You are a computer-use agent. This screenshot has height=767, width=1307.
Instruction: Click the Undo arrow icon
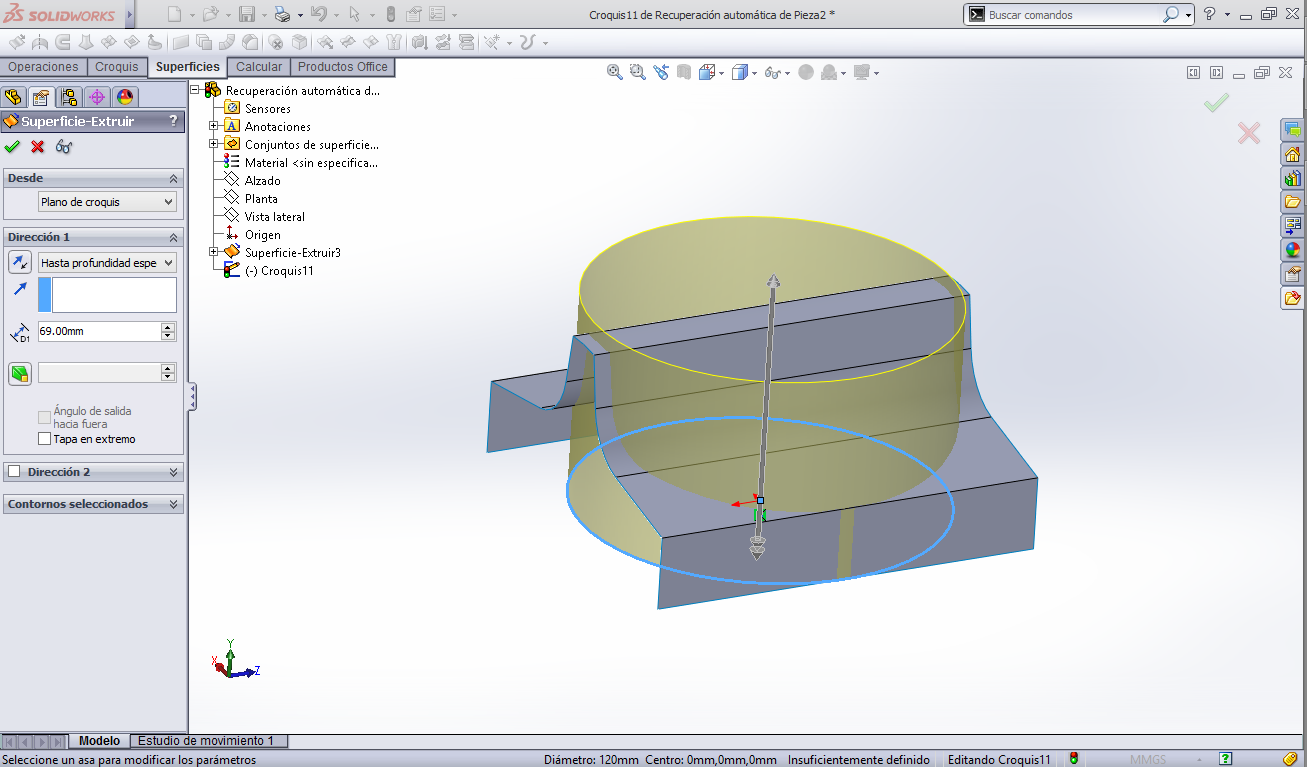[x=318, y=14]
